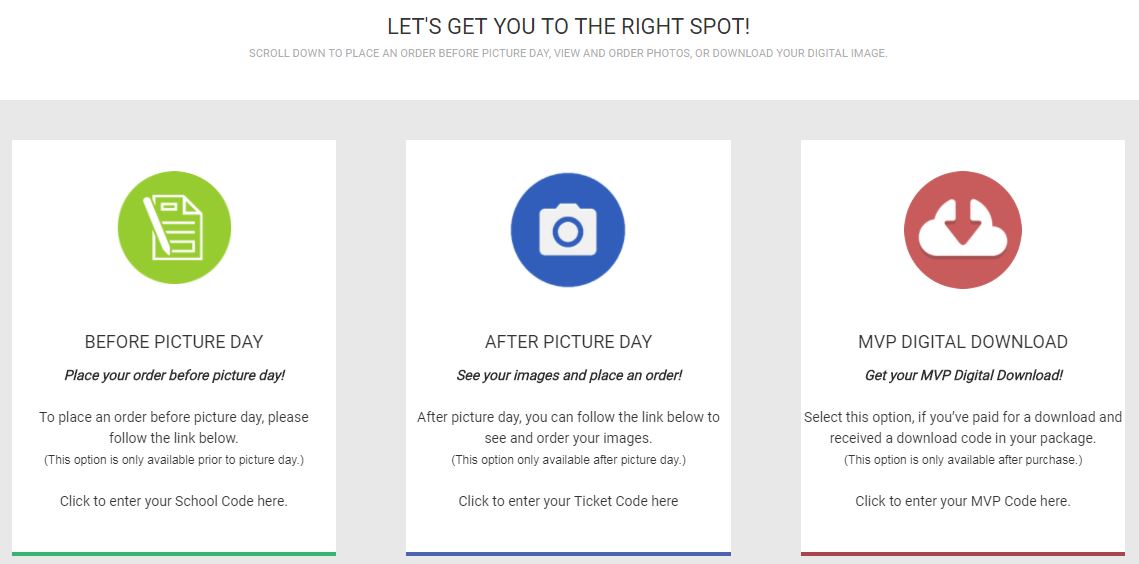Viewport: 1139px width, 564px height.
Task: Click to enter your School Code
Action: point(174,501)
